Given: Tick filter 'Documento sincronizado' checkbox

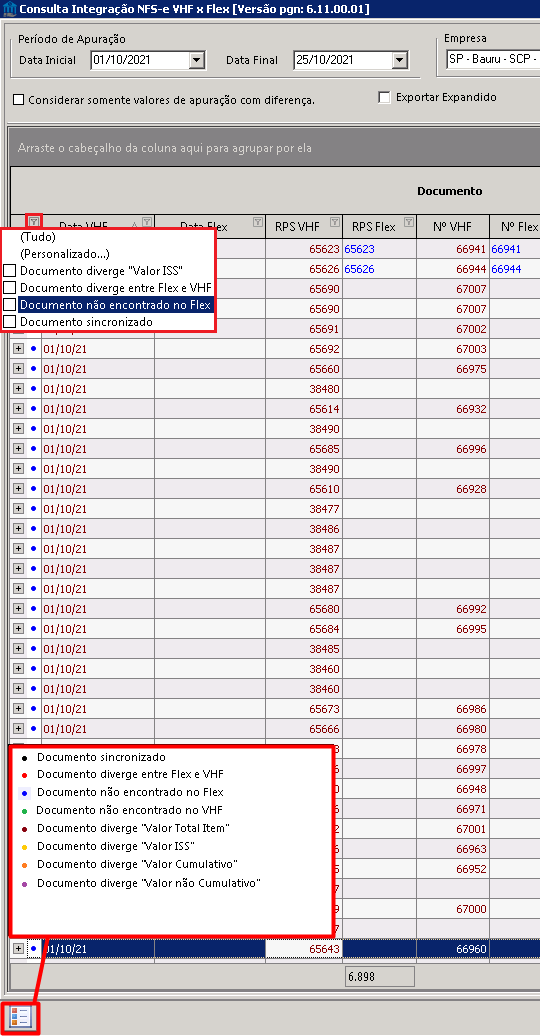Looking at the screenshot, I should [9, 322].
